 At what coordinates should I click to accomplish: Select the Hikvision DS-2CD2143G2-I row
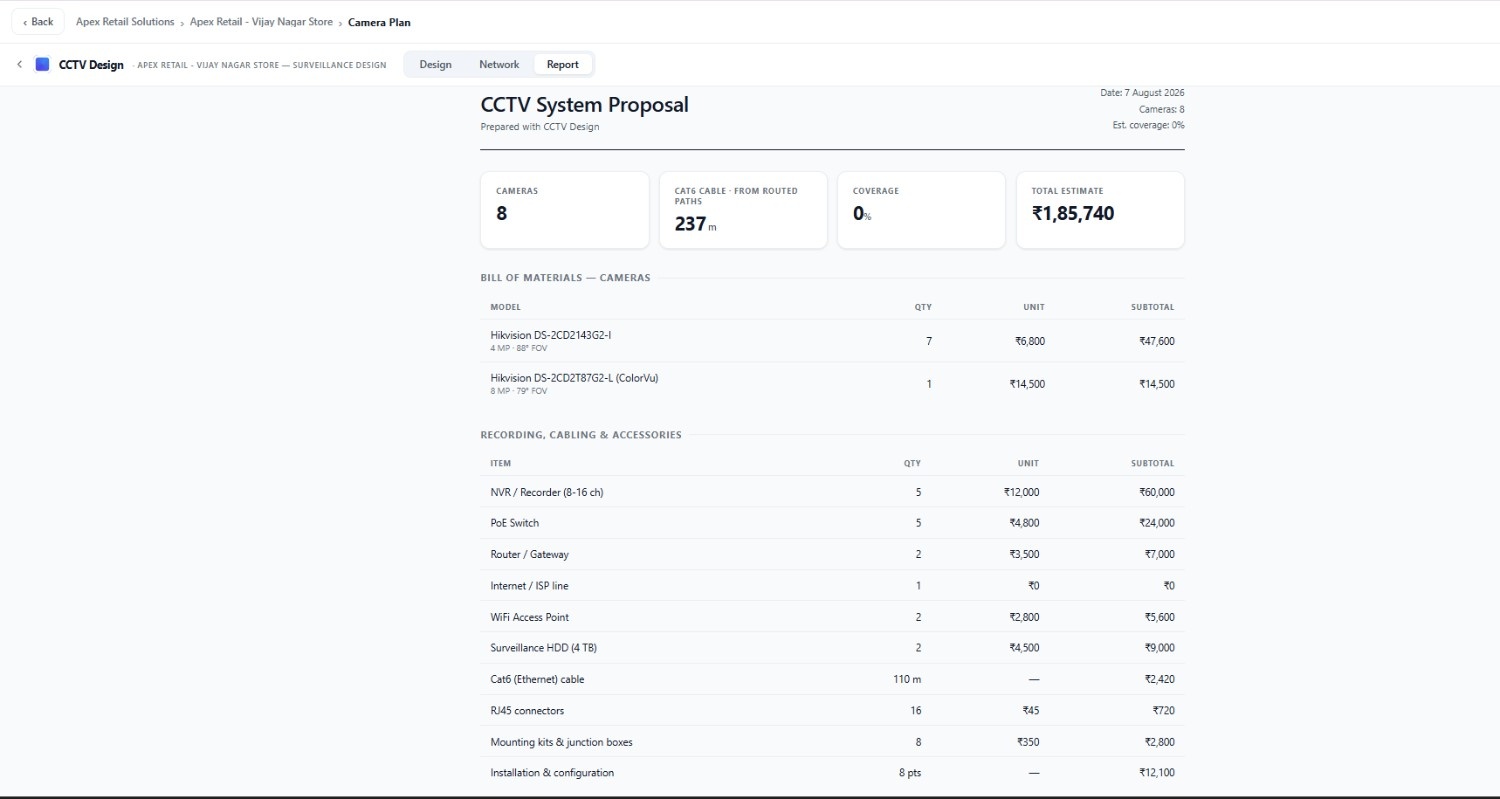pos(832,341)
